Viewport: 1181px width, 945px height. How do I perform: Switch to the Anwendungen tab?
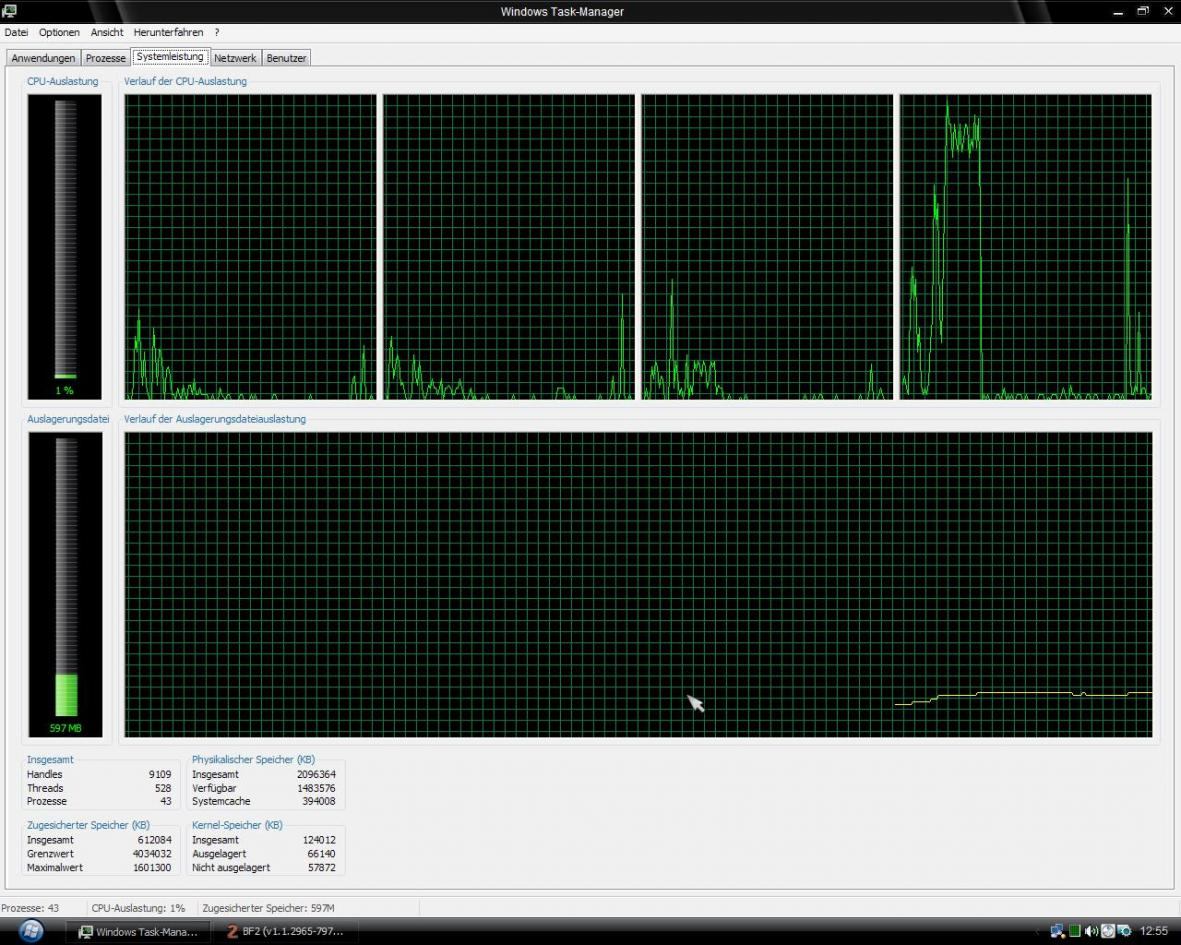(43, 58)
